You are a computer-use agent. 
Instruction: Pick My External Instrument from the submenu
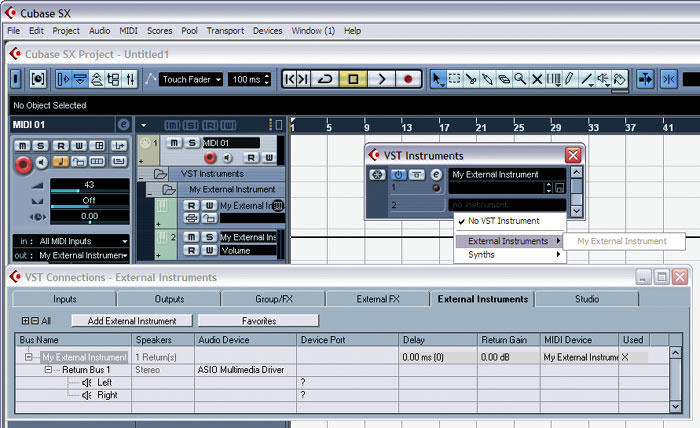point(622,241)
